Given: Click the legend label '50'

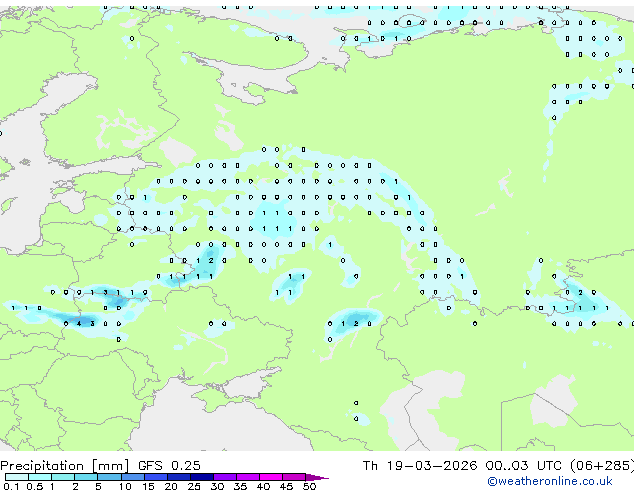Looking at the screenshot, I should (309, 486).
